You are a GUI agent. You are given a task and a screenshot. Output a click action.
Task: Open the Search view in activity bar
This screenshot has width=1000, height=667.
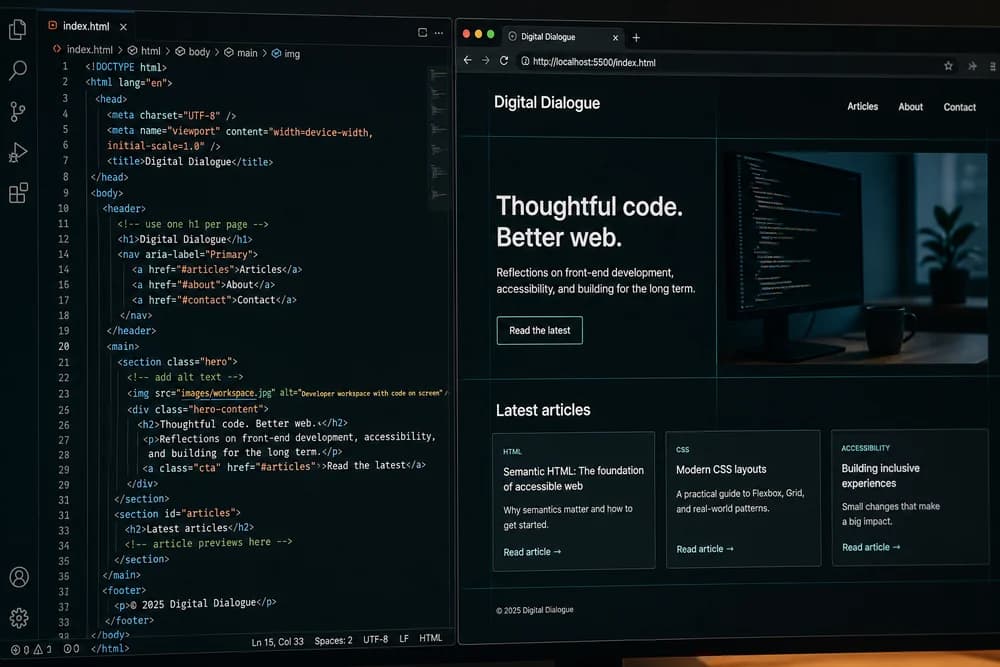tap(18, 70)
